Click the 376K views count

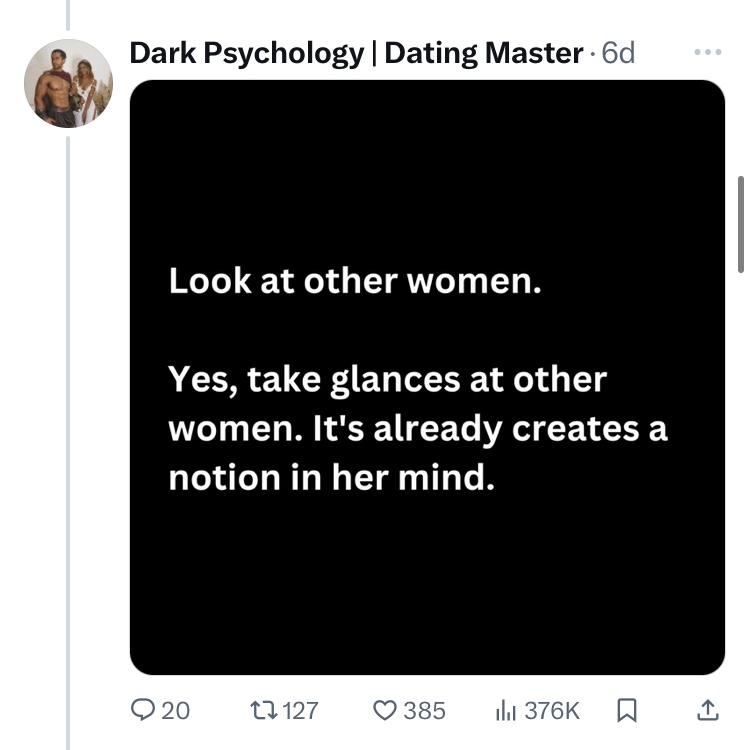[551, 710]
